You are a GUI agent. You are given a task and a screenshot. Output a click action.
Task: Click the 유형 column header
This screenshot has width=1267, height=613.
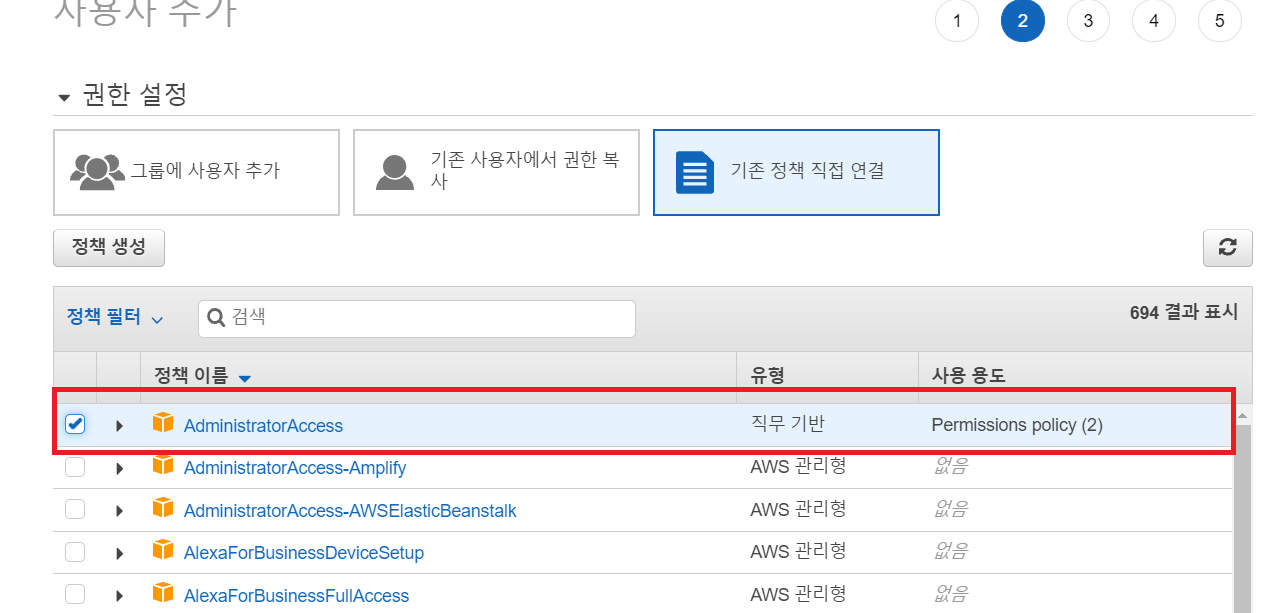[x=767, y=376]
